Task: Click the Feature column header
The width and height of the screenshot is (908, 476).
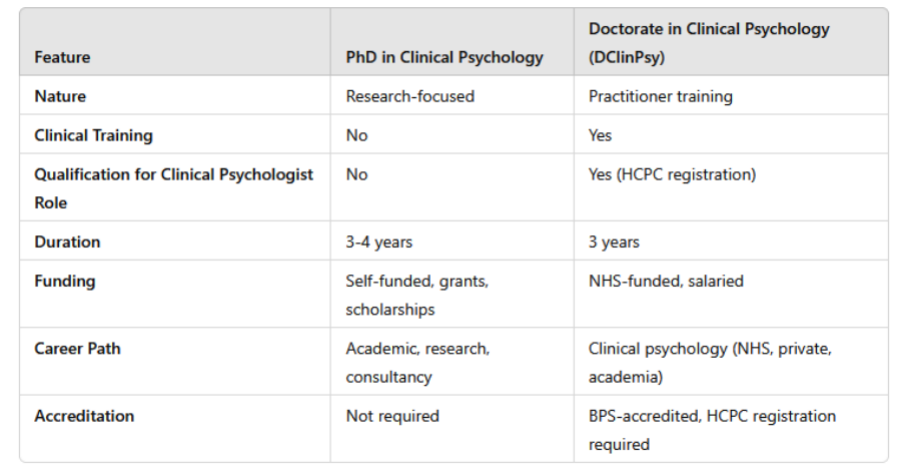Action: 62,57
